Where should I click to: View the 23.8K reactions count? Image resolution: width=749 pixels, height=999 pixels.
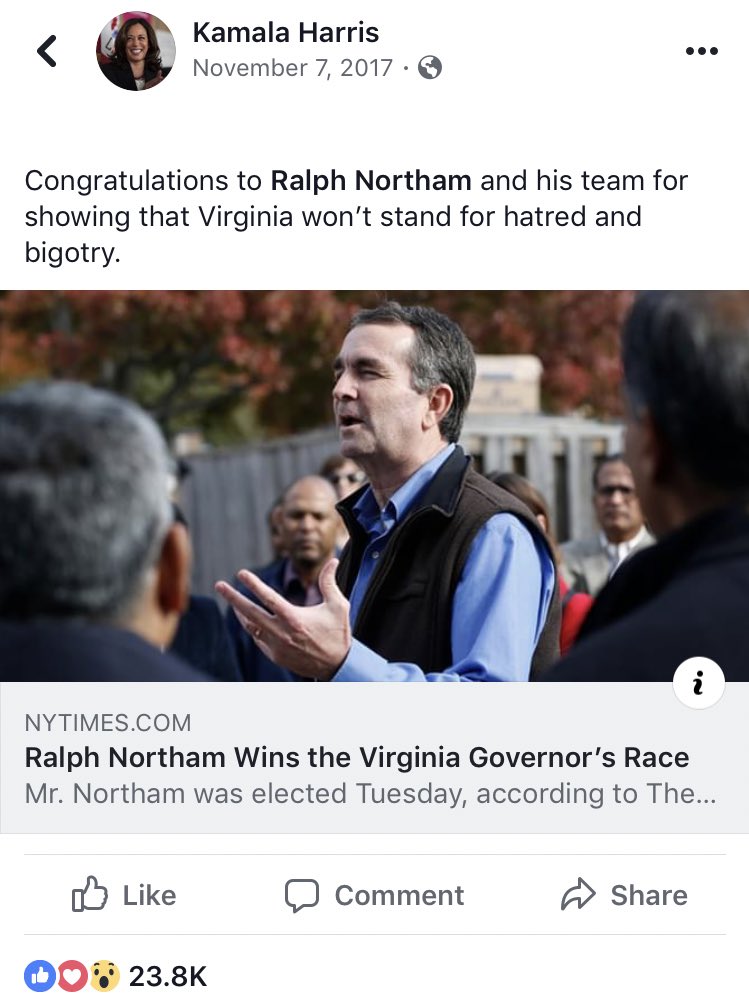coord(168,976)
